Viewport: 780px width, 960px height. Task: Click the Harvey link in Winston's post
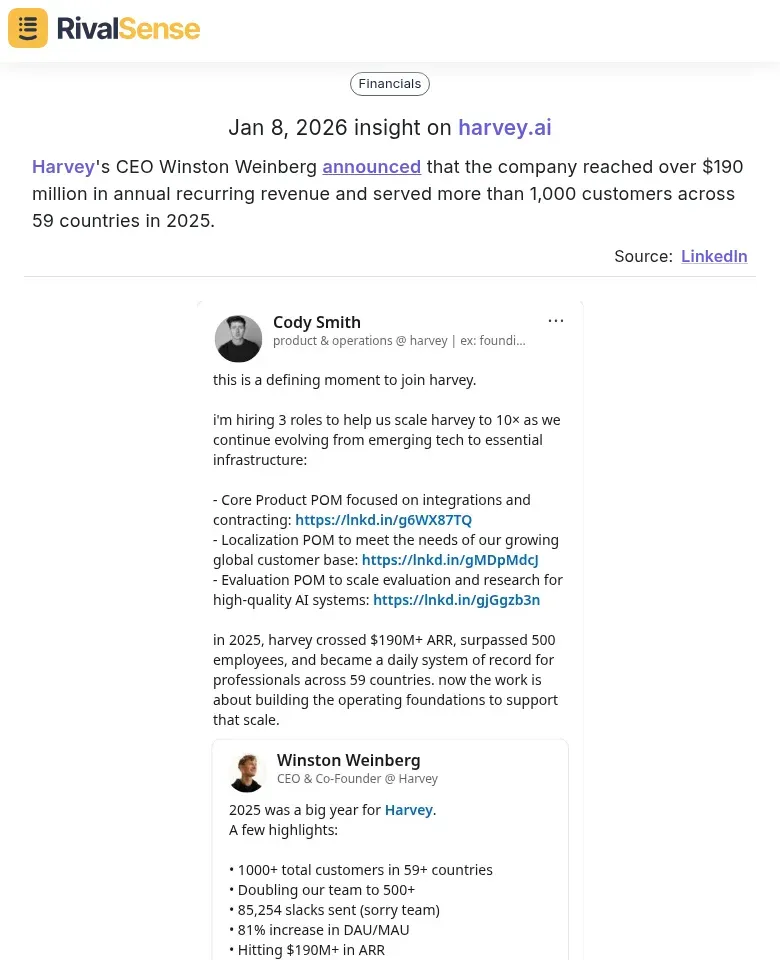(409, 809)
